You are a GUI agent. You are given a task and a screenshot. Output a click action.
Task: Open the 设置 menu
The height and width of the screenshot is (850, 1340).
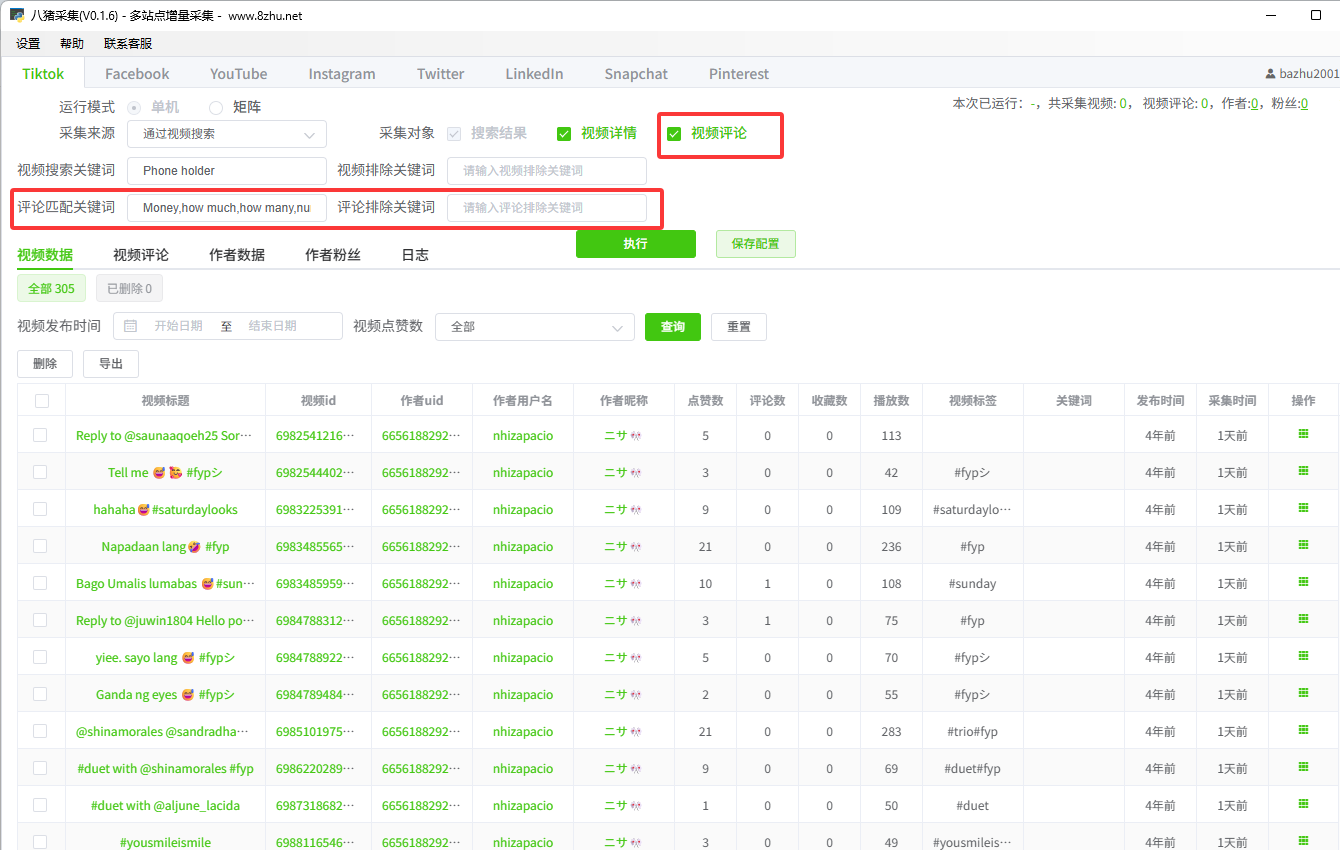(x=28, y=44)
